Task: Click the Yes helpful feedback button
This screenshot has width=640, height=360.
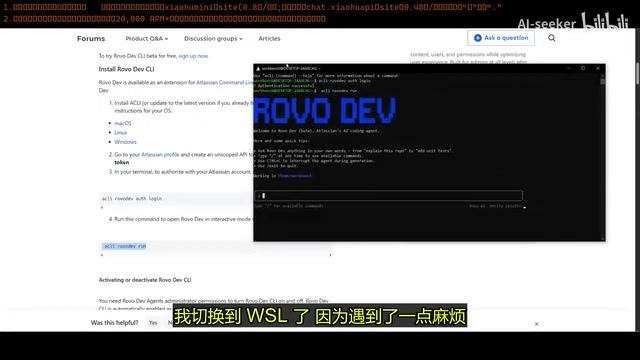Action: point(153,322)
